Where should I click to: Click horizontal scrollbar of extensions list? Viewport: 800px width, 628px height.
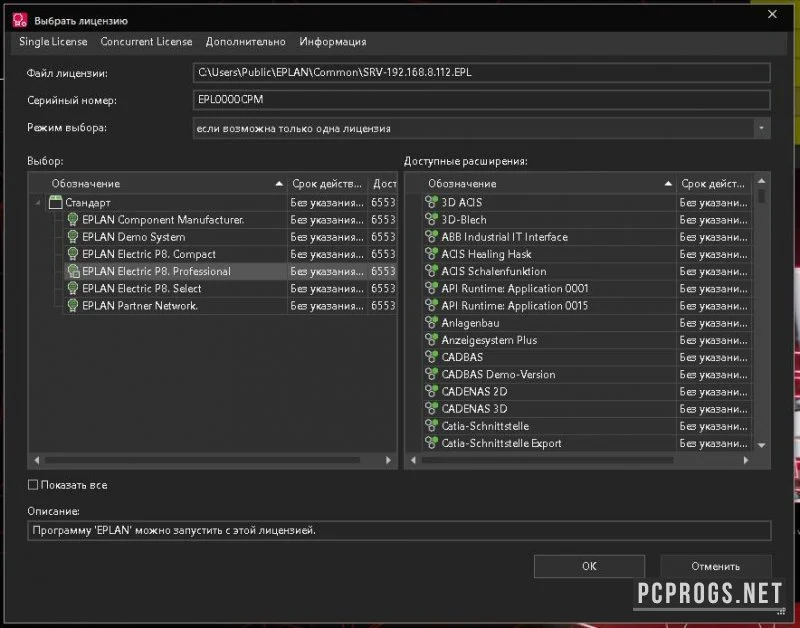pos(547,460)
